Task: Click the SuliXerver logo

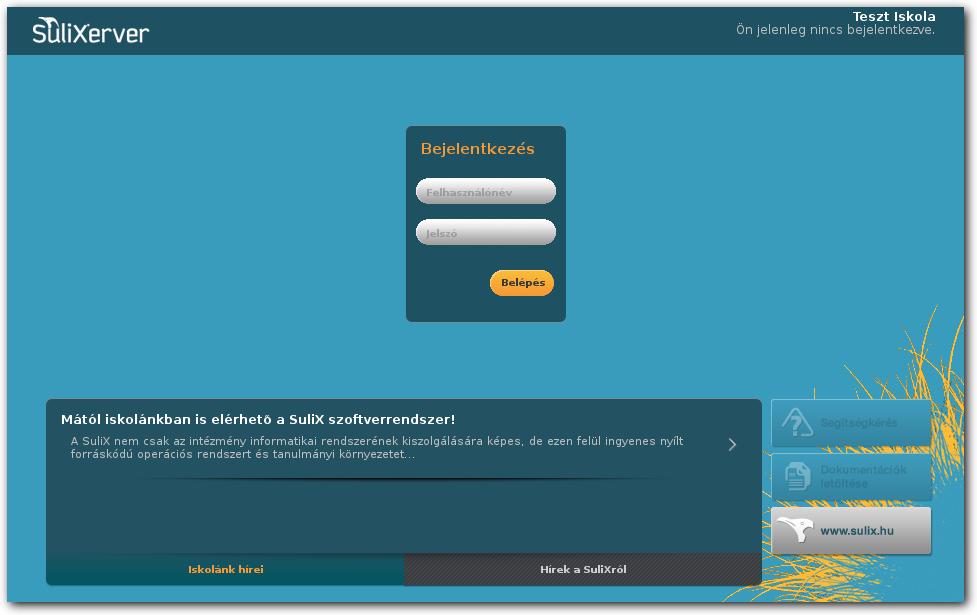Action: point(91,31)
